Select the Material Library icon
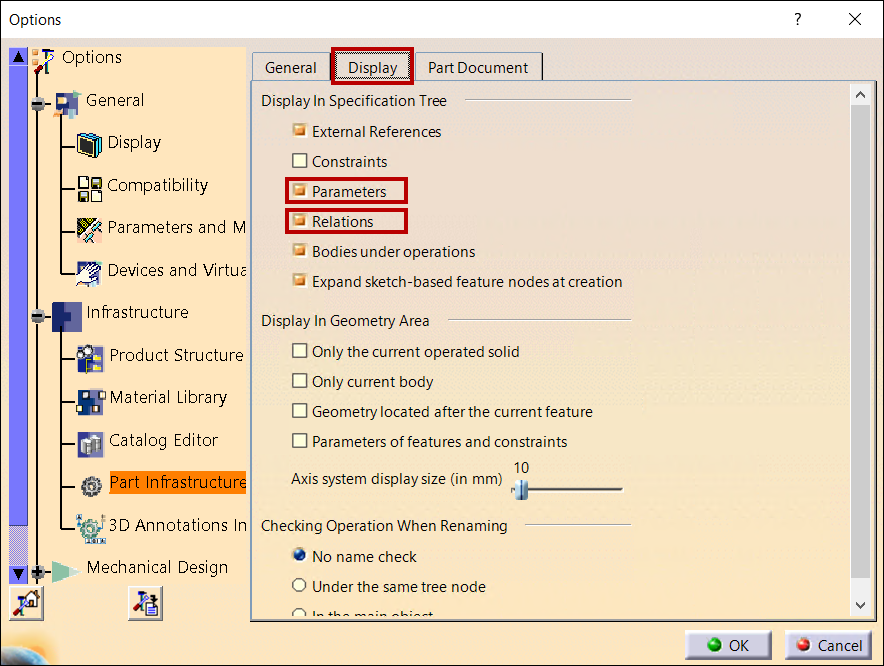Image resolution: width=884 pixels, height=666 pixels. [x=91, y=399]
